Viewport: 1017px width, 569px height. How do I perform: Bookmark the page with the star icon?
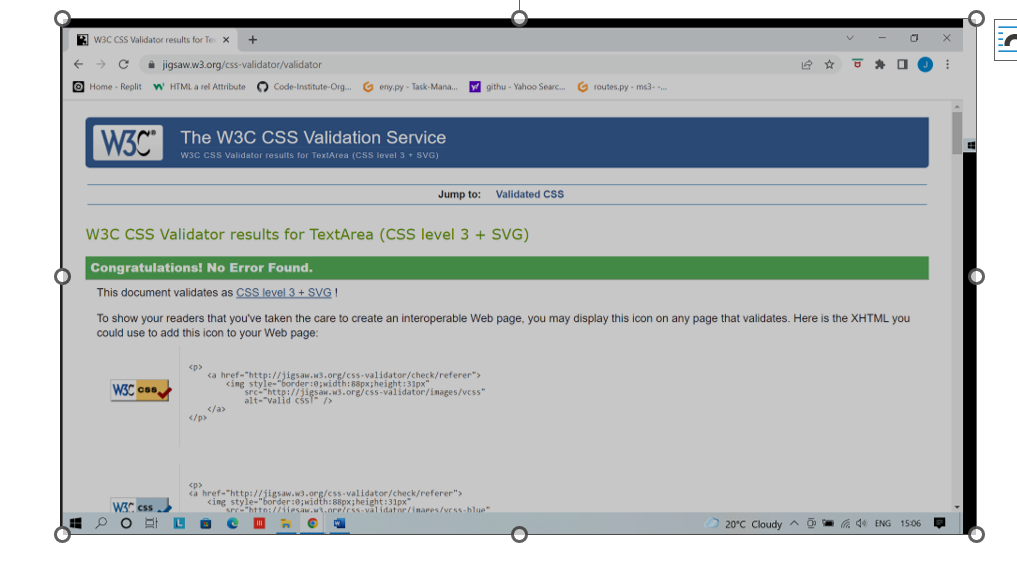click(x=830, y=64)
